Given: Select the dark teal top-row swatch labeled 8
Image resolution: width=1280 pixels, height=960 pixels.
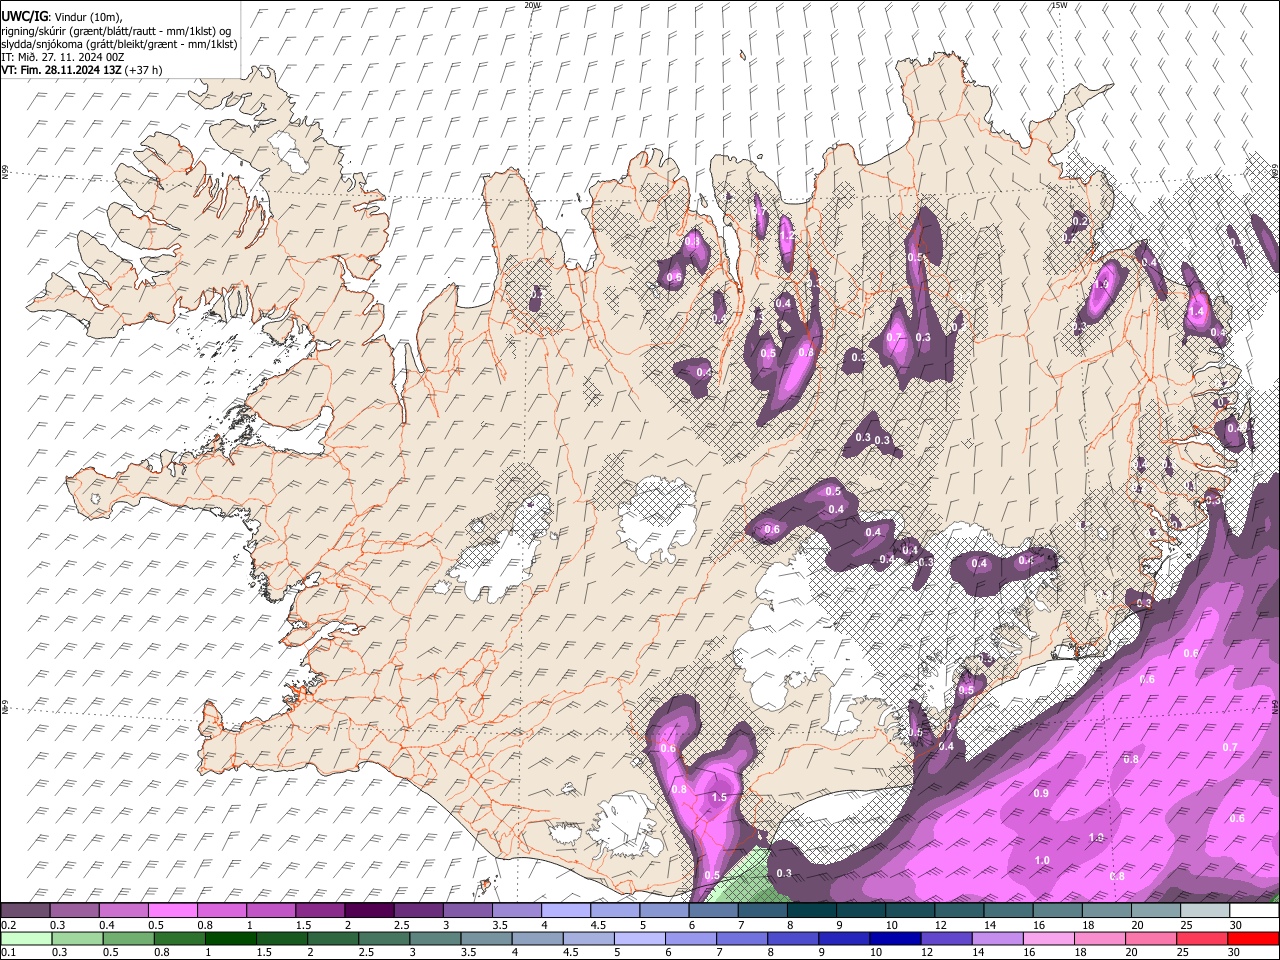Looking at the screenshot, I should click(x=811, y=911).
